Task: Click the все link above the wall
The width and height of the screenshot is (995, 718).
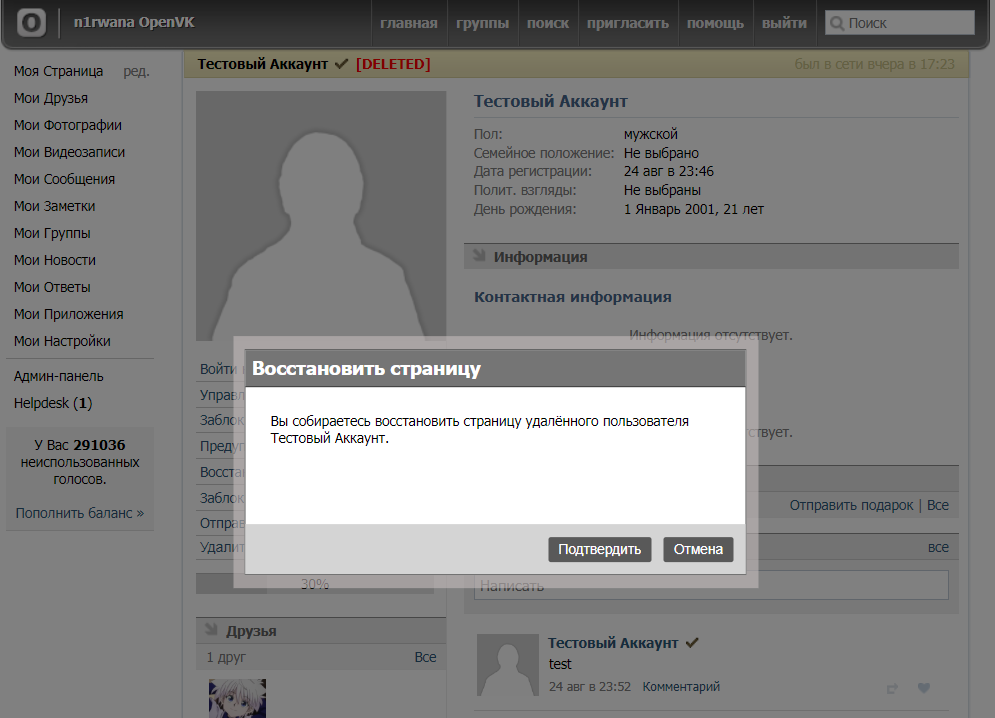Action: click(938, 547)
